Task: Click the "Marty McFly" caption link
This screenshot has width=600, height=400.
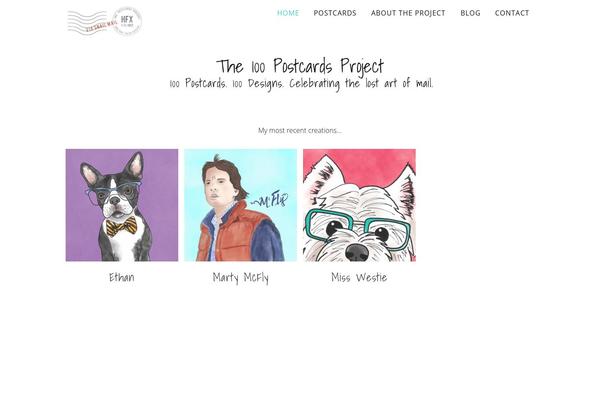Action: [240, 278]
